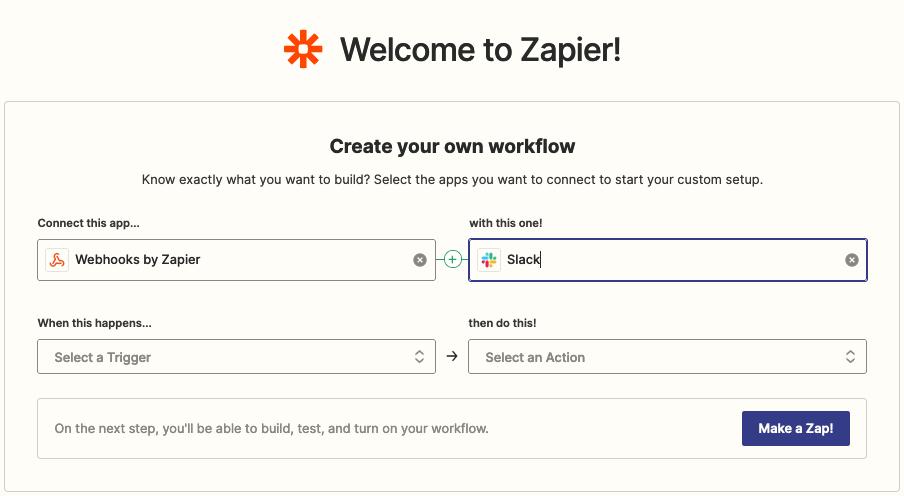Click the 'then do this!' label

(x=502, y=323)
